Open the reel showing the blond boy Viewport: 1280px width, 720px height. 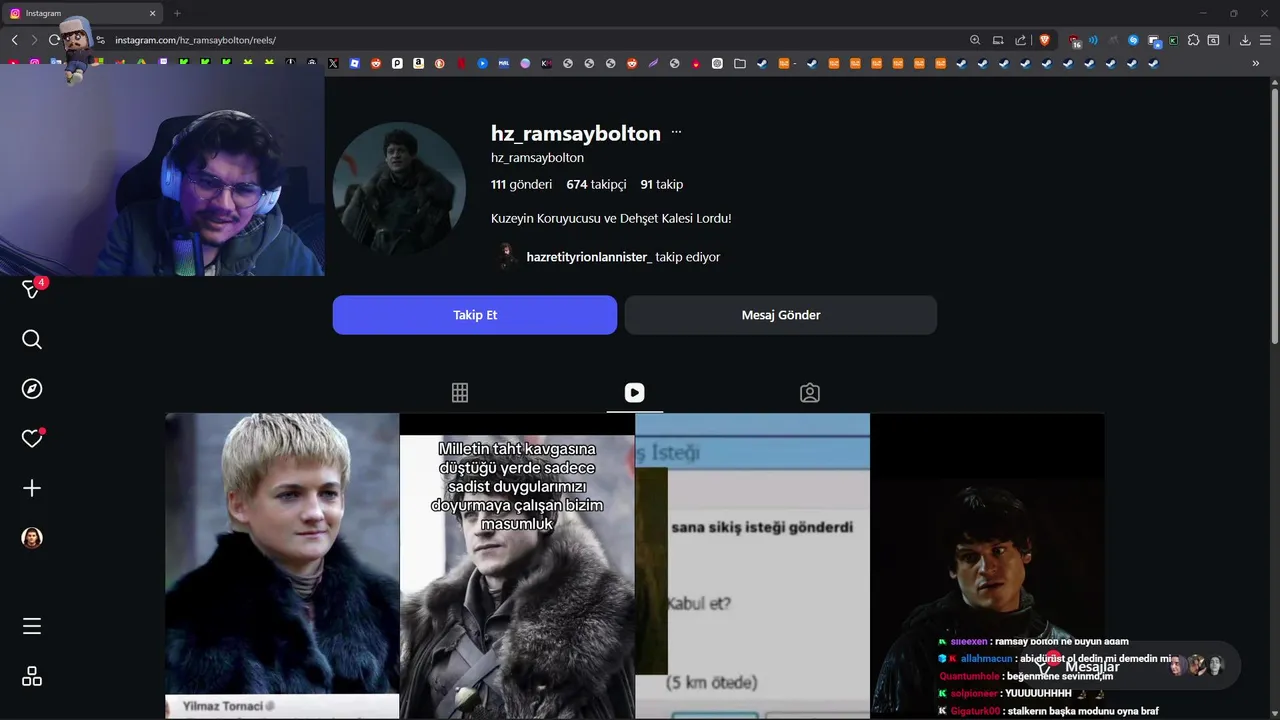pyautogui.click(x=282, y=566)
